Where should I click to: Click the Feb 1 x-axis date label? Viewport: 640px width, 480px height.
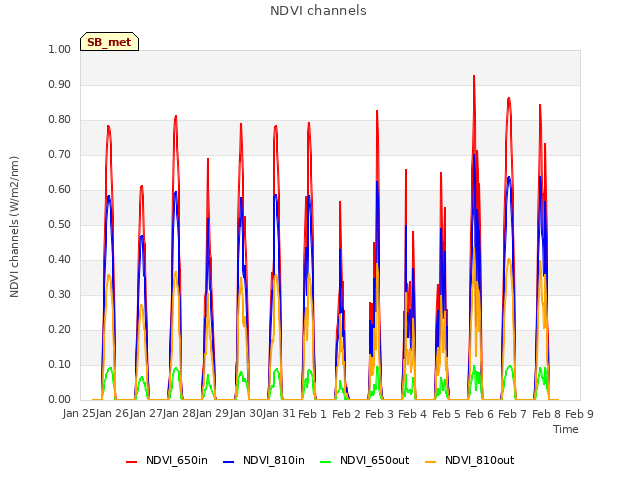tap(313, 414)
